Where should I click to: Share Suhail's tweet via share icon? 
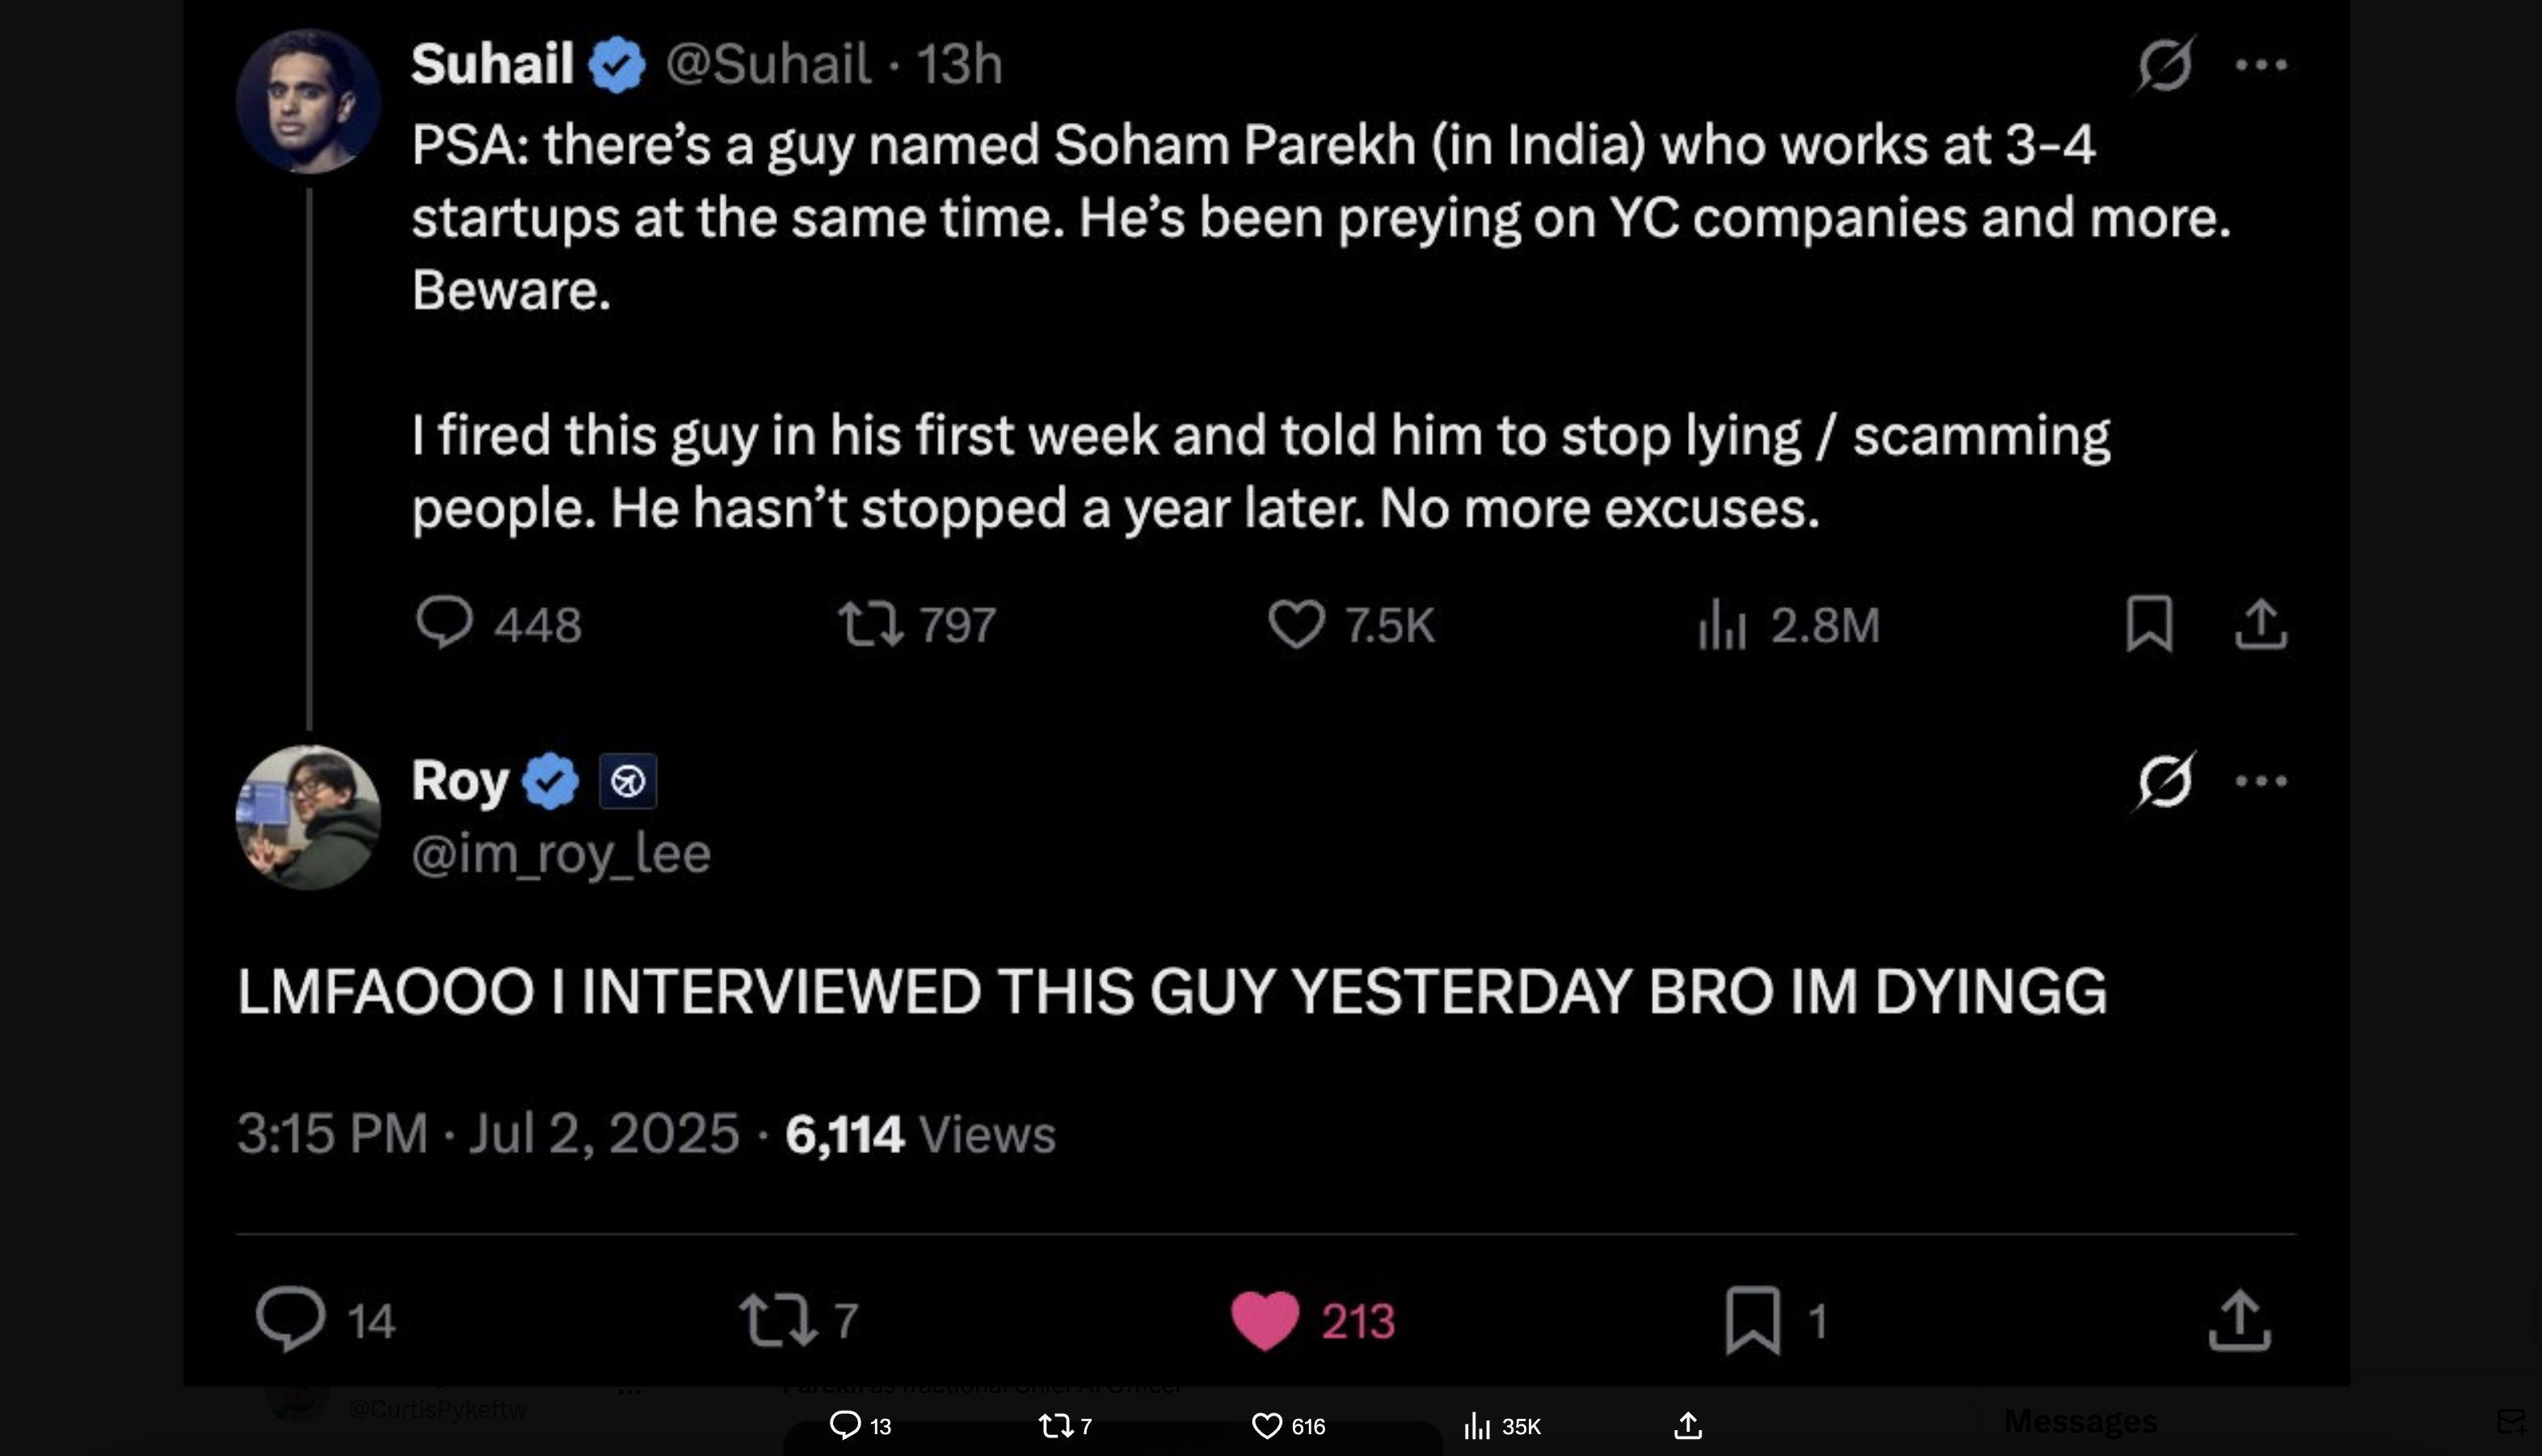coord(2260,623)
